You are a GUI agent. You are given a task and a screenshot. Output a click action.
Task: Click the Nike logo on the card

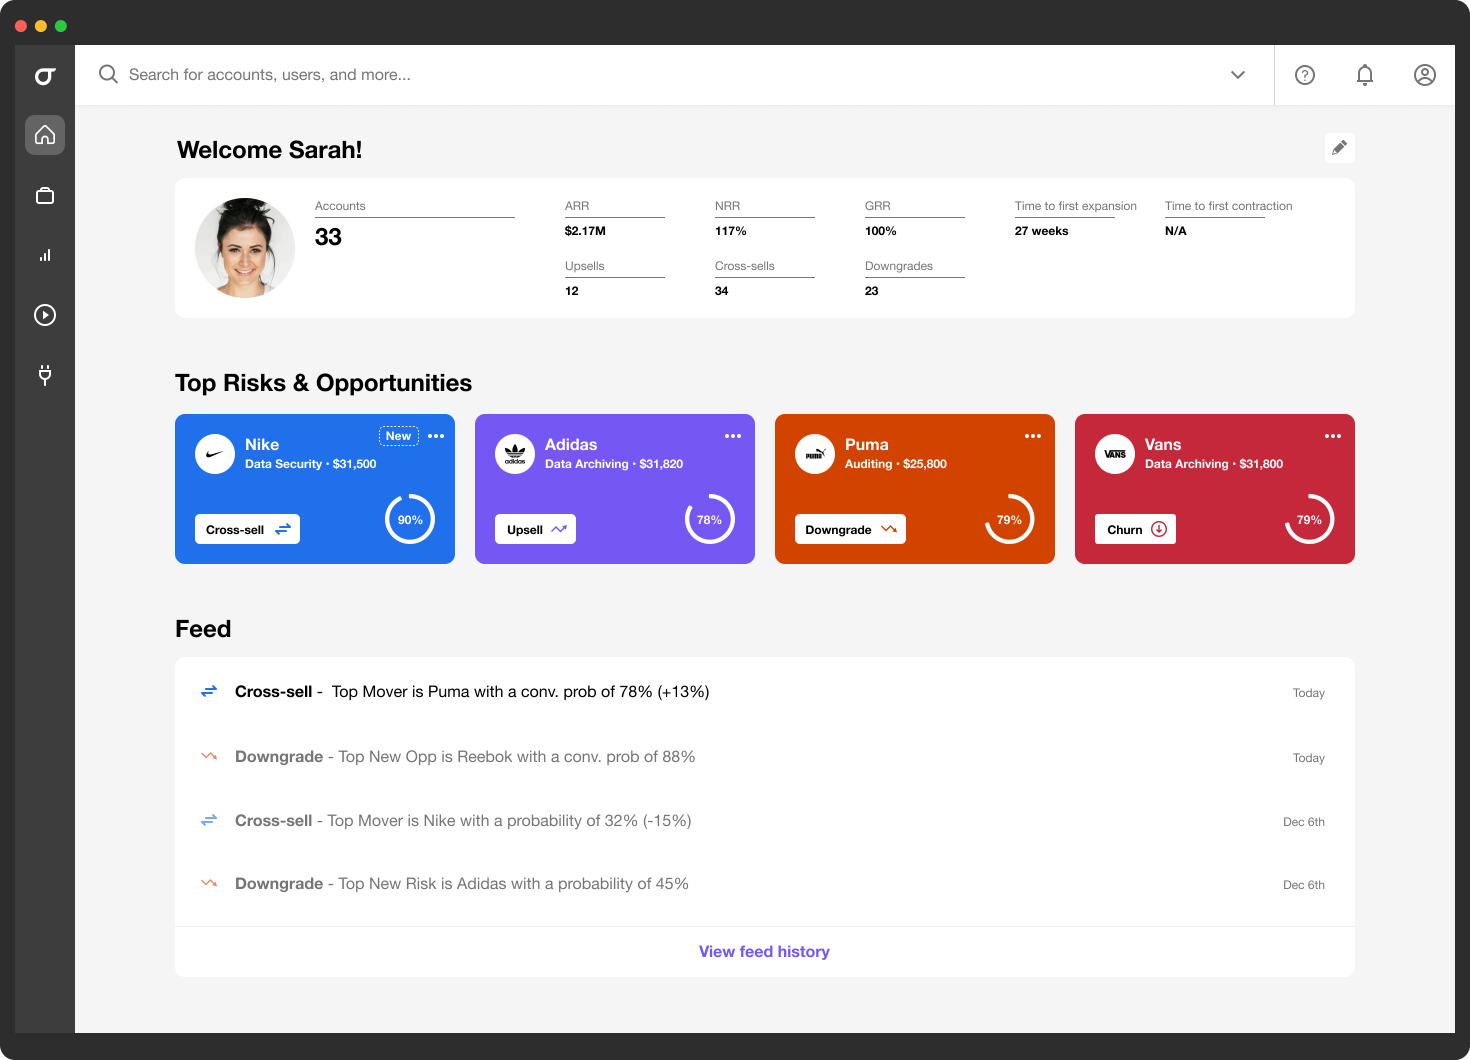pyautogui.click(x=215, y=454)
